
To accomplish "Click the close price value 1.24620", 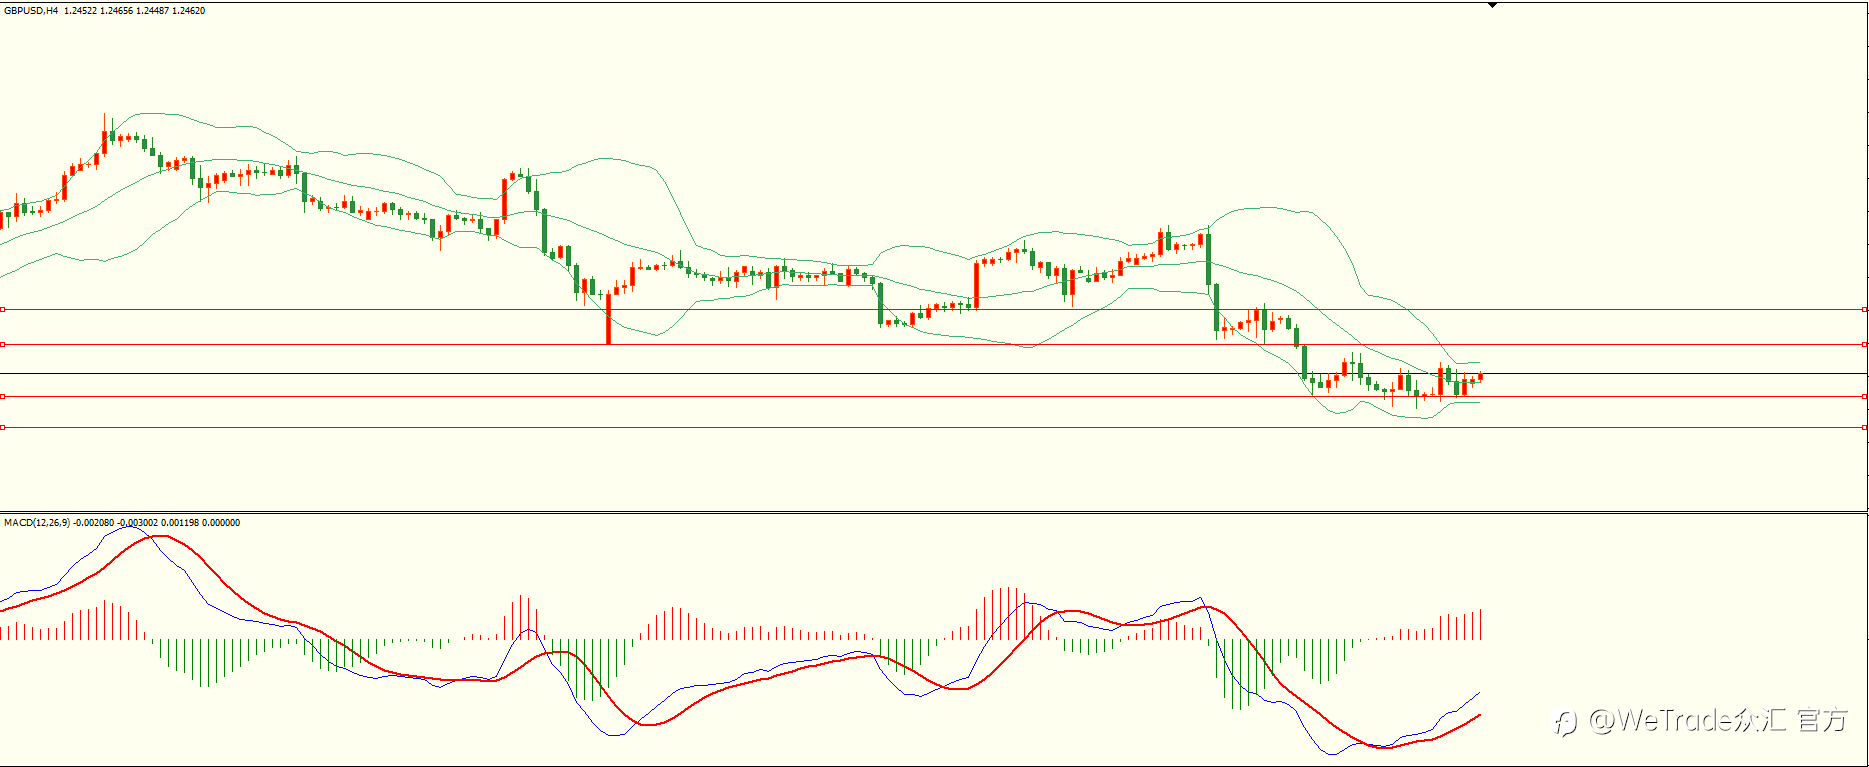I will [x=189, y=11].
